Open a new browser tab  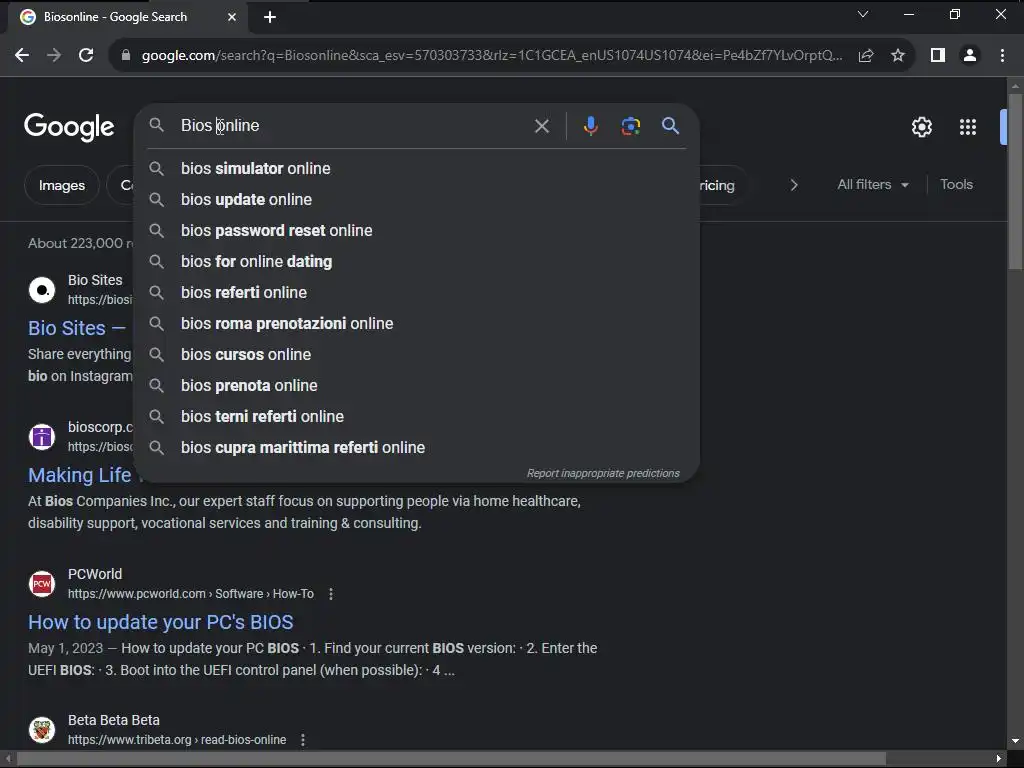(270, 18)
